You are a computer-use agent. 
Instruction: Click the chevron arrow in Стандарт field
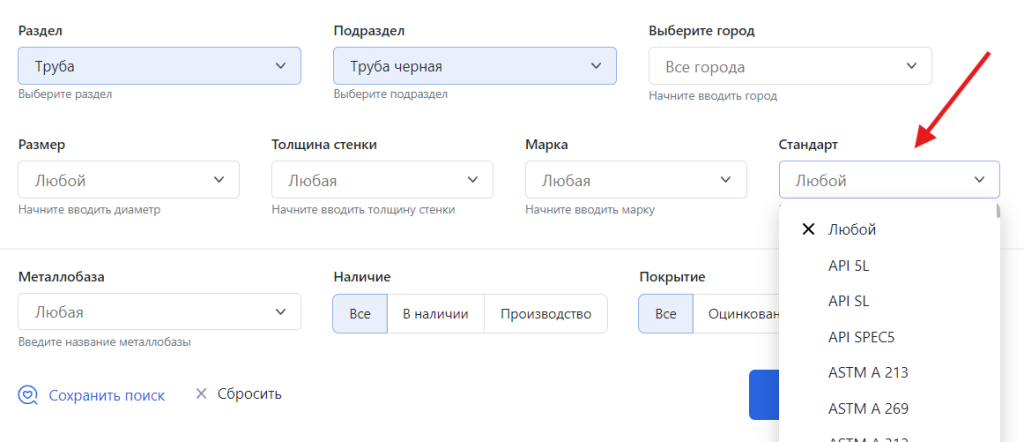[978, 180]
